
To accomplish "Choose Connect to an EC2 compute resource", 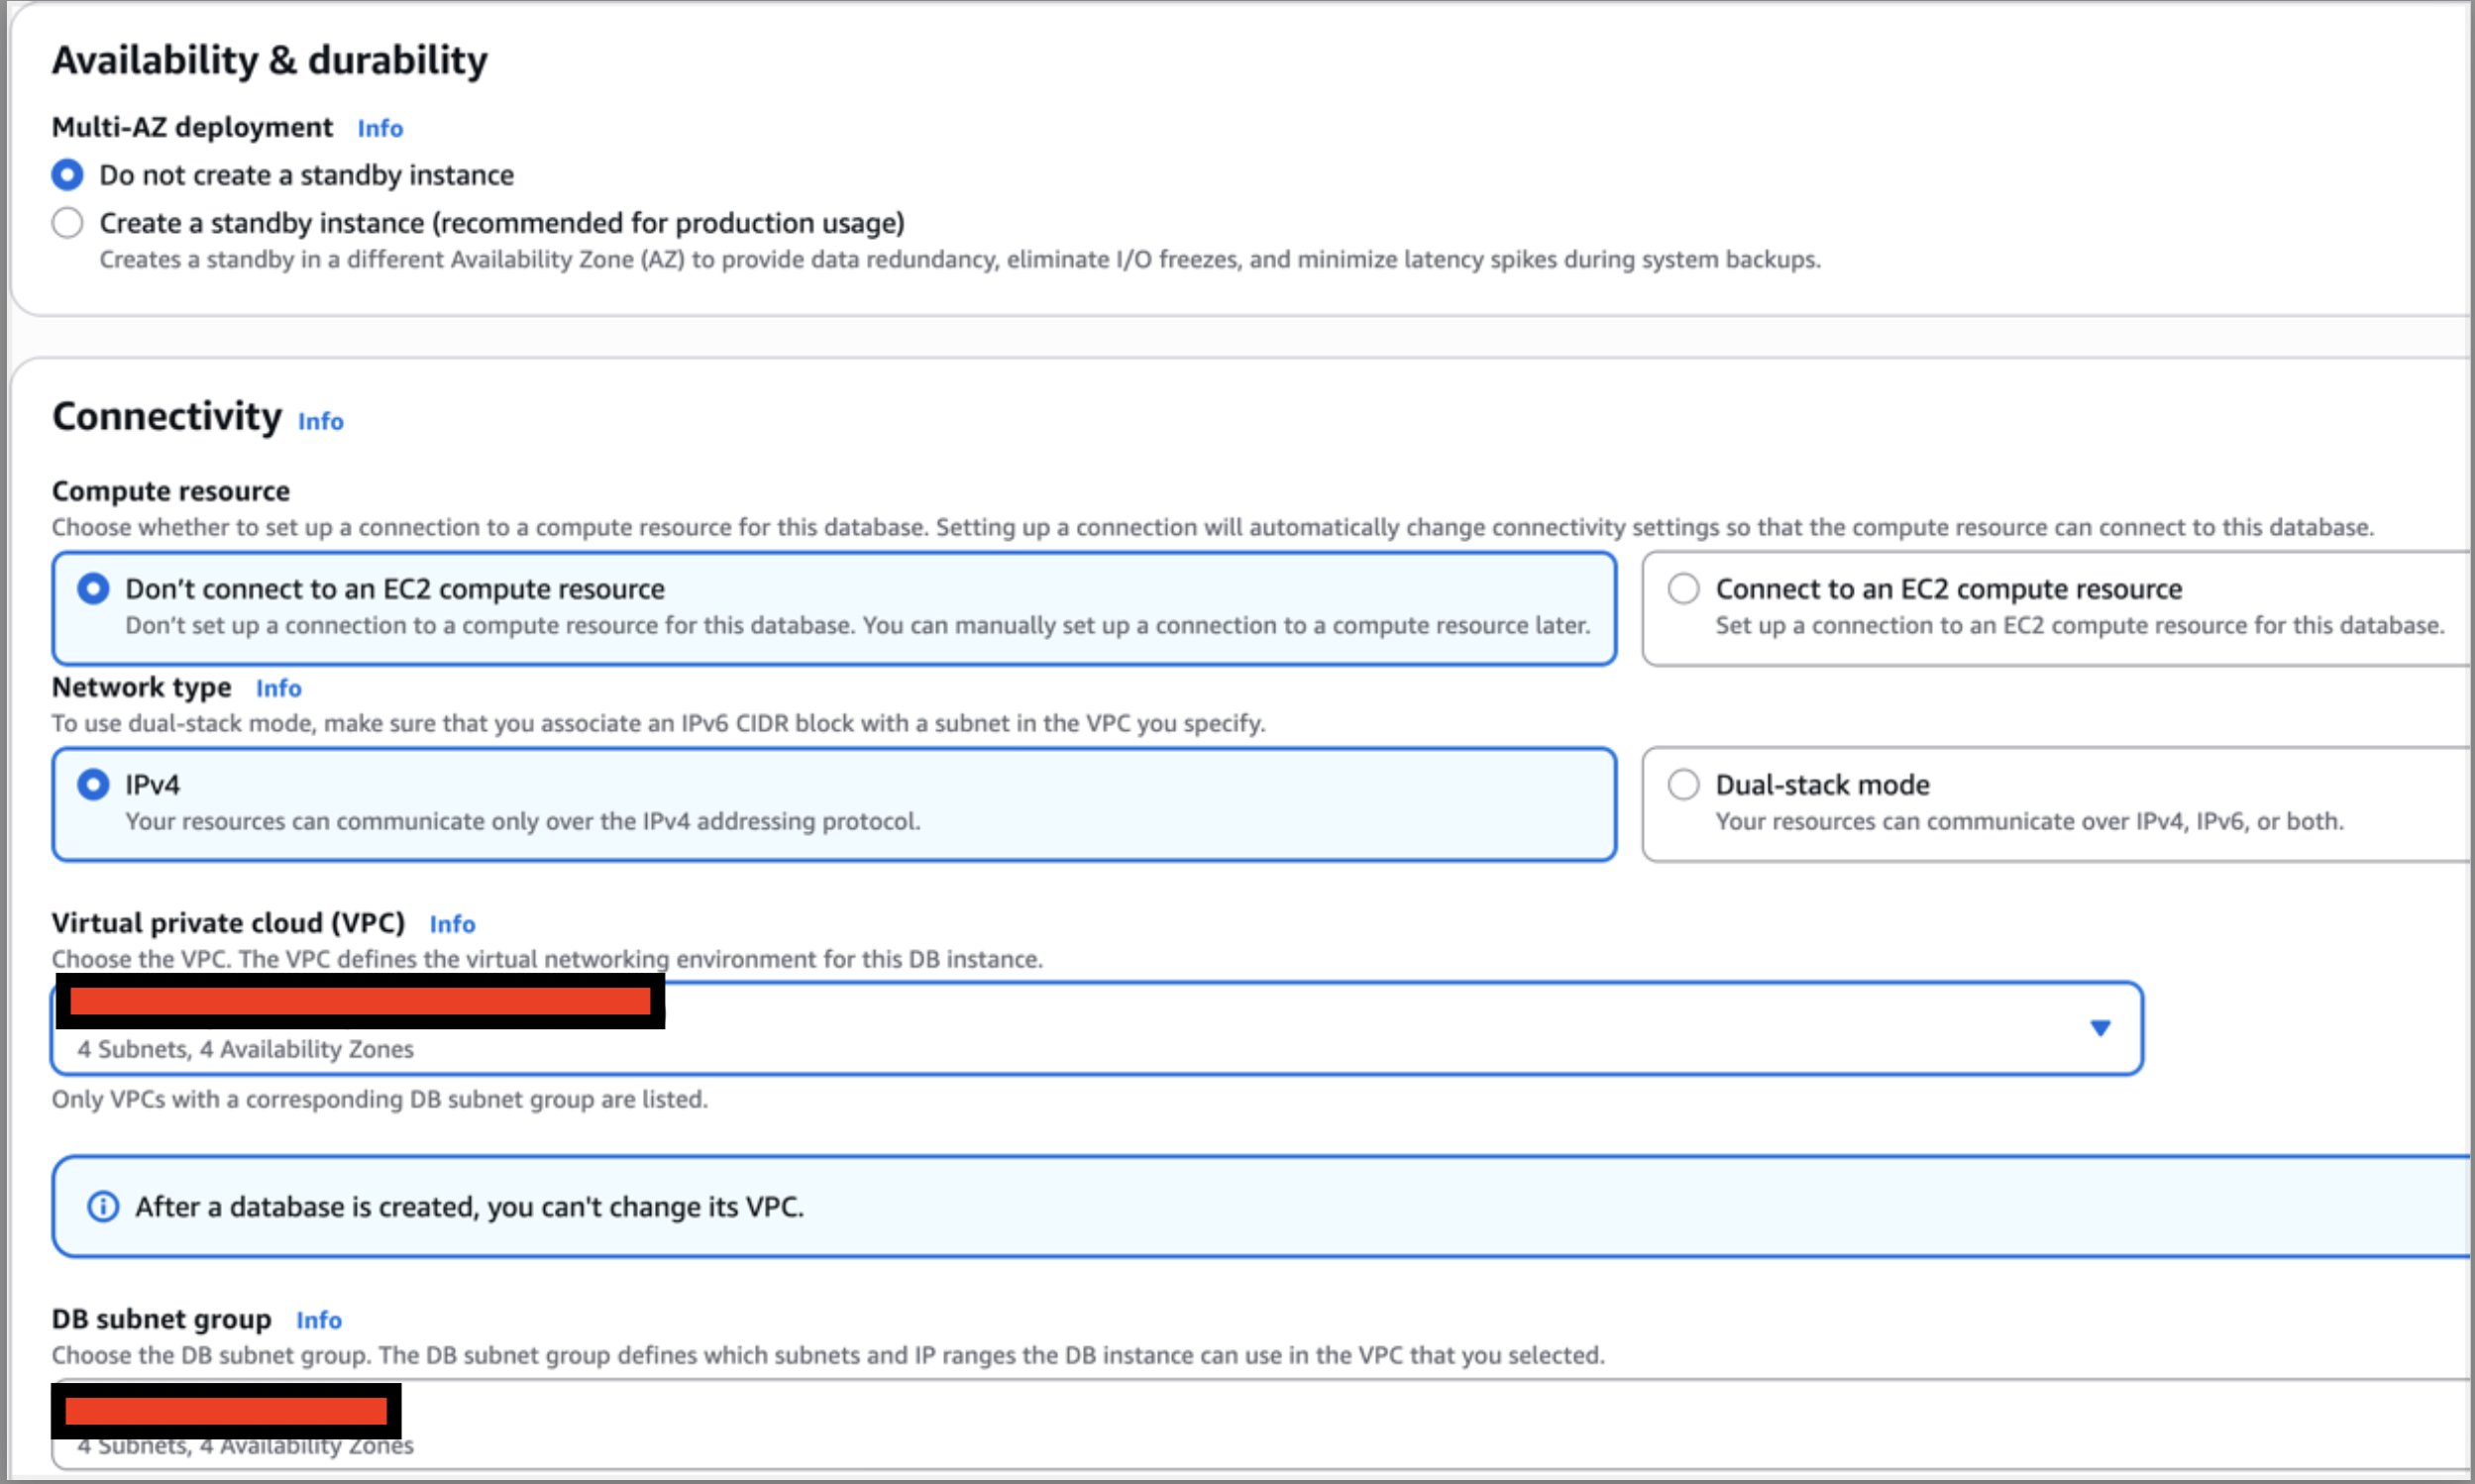I will click(x=1683, y=589).
